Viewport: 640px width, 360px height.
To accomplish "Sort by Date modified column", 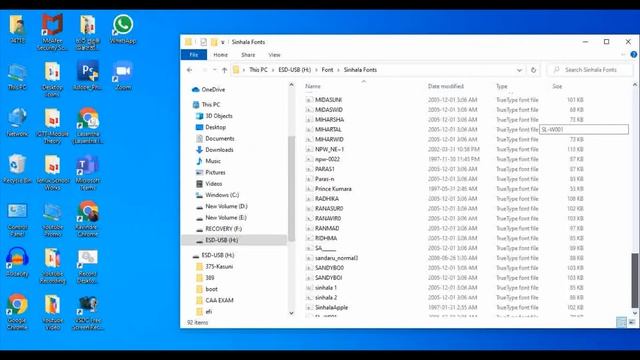I will (x=446, y=86).
